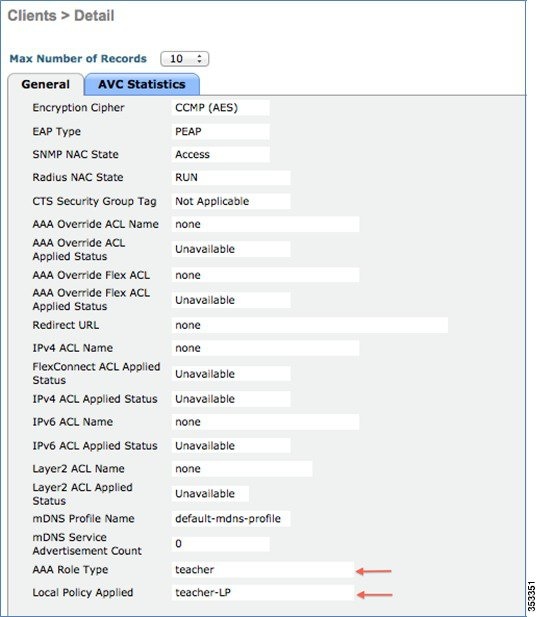
Task: Select the mDNS Profile Name field
Action: click(231, 519)
